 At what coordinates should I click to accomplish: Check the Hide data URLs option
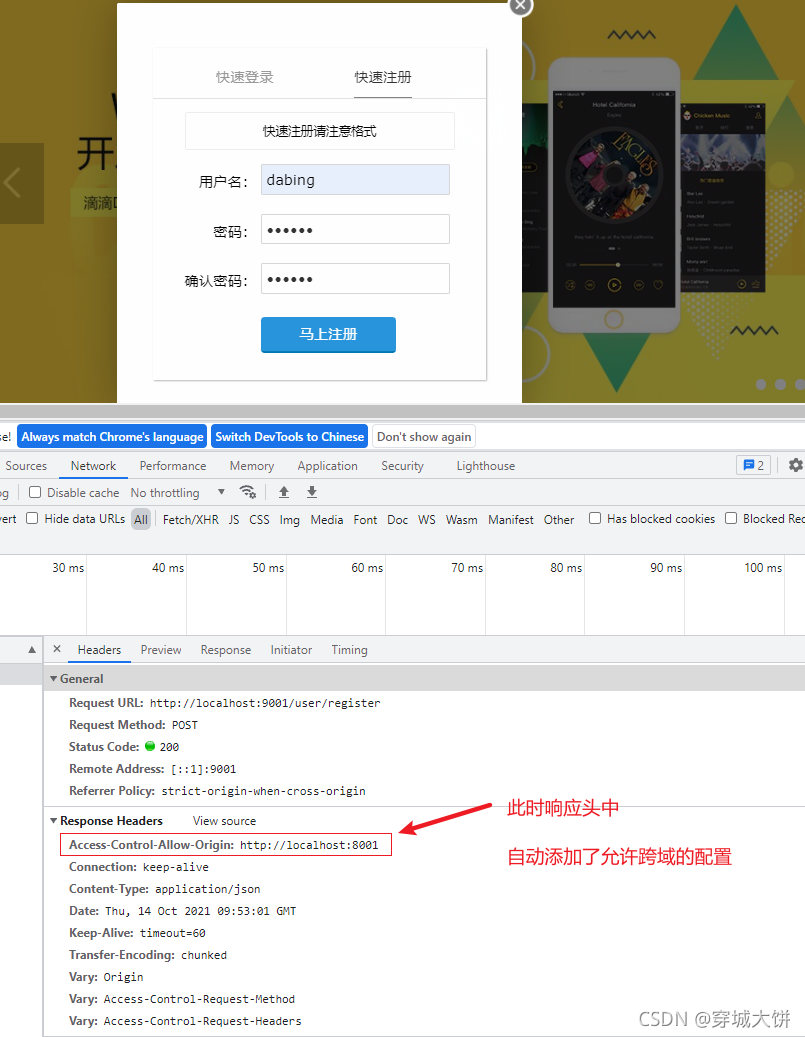[x=31, y=518]
